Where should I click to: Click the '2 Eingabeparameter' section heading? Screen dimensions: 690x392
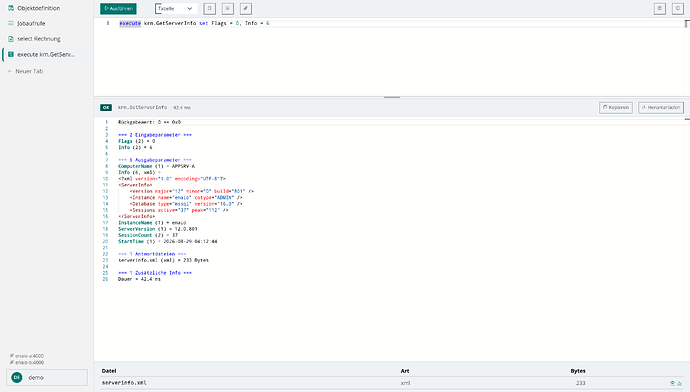point(155,135)
